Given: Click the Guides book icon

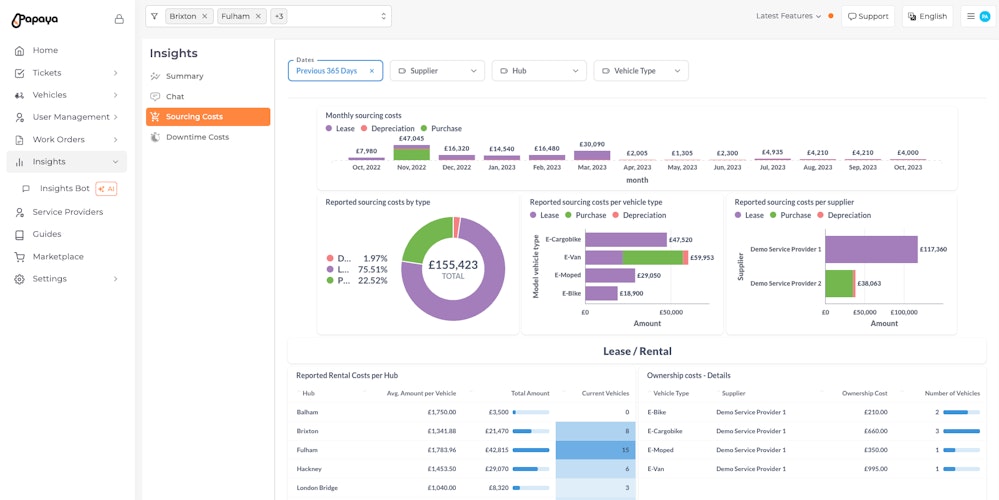Looking at the screenshot, I should (x=19, y=235).
